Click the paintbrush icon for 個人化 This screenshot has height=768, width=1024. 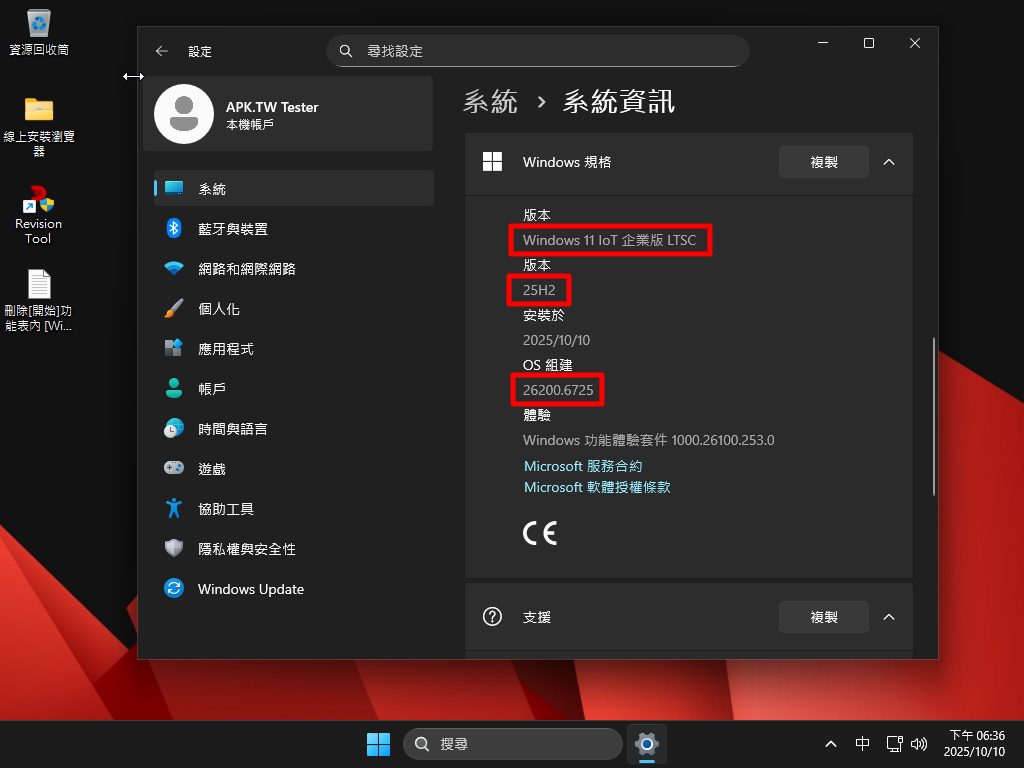(174, 308)
